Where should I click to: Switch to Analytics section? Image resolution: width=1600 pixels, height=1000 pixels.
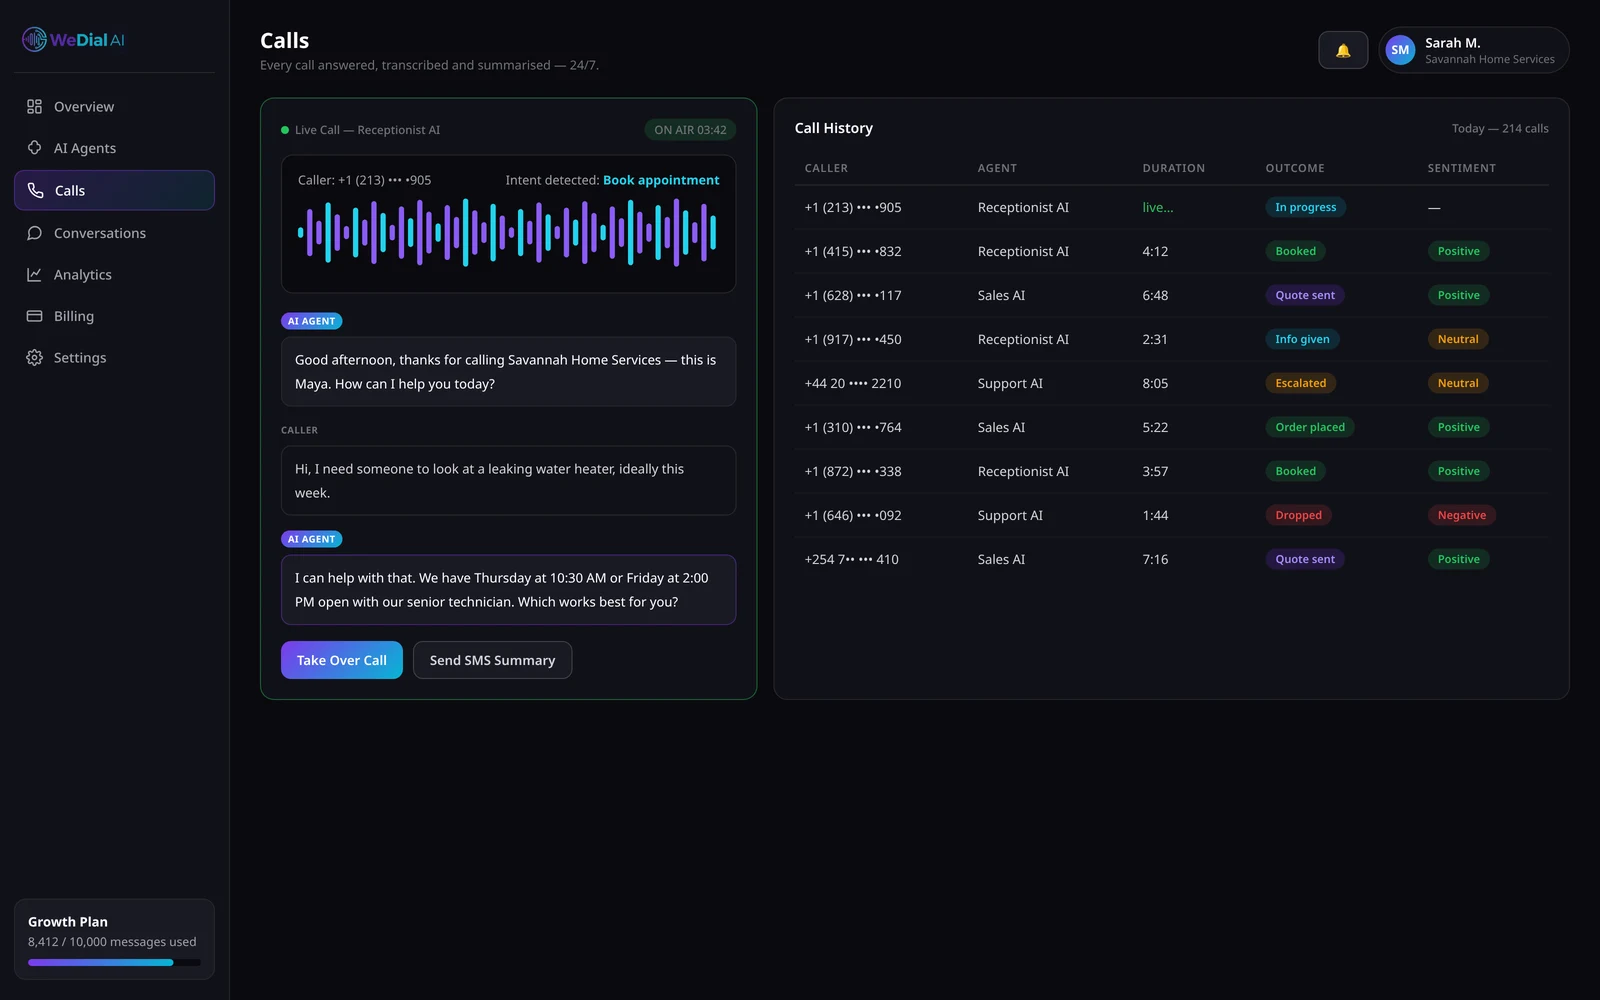coord(114,274)
